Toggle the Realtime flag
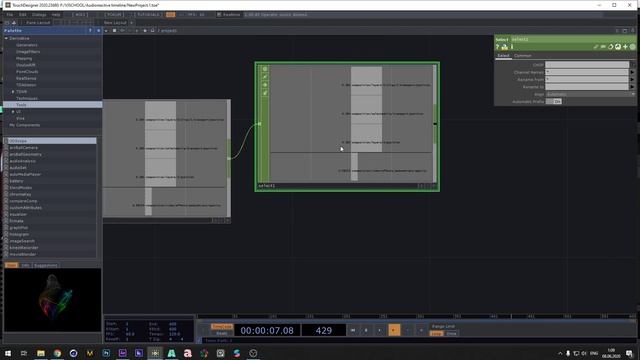Viewport: 640px width, 360px height. click(229, 15)
